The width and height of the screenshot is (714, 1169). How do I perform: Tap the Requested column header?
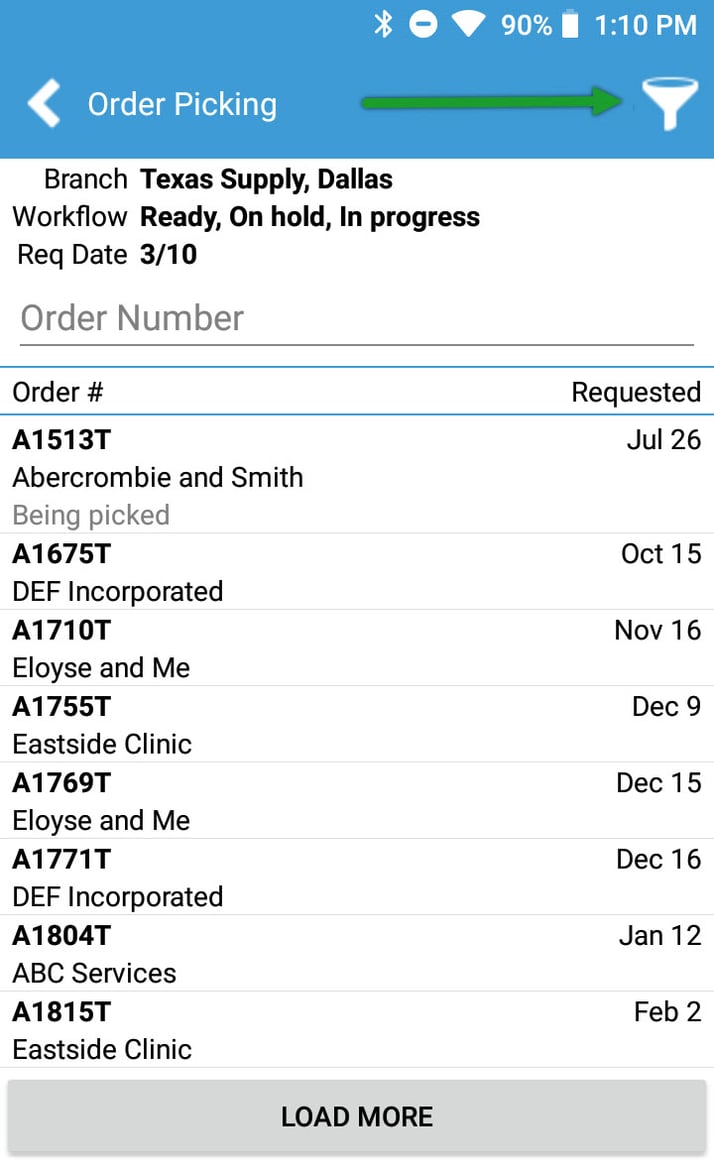click(635, 392)
